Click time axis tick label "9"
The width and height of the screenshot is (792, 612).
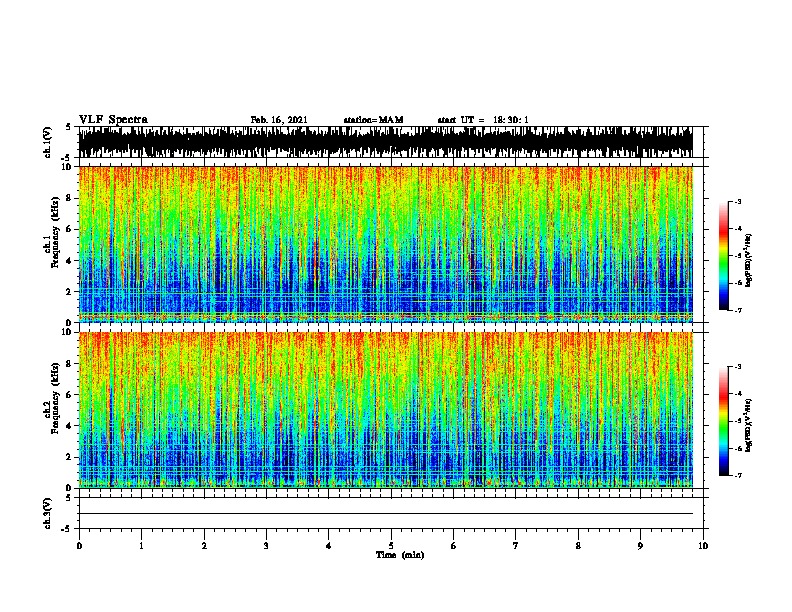pos(640,546)
